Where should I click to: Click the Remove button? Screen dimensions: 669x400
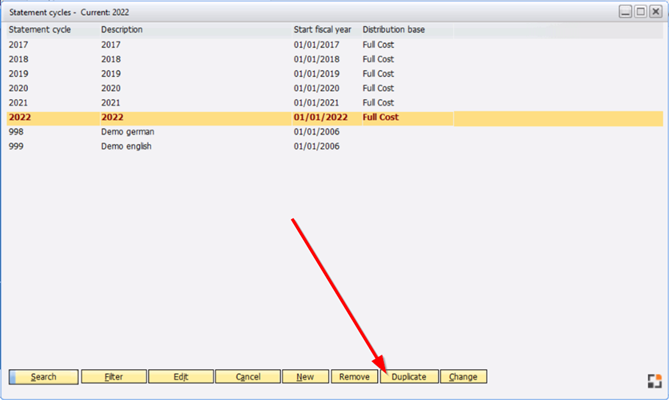(x=354, y=377)
